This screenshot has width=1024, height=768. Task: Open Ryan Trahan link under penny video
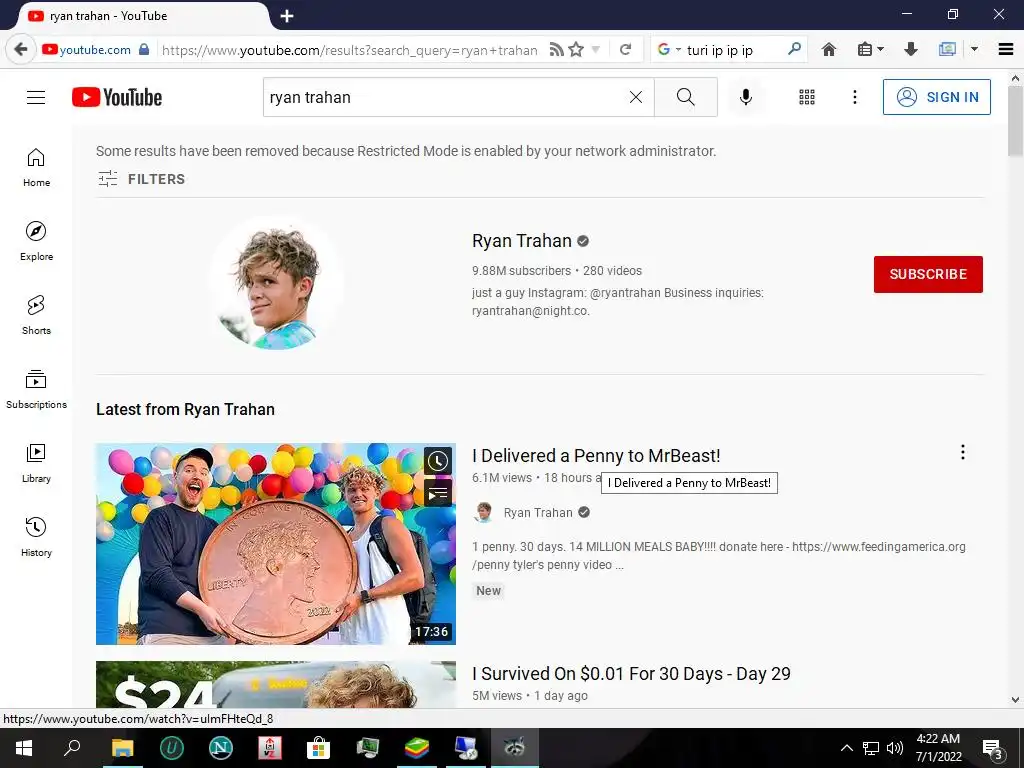click(538, 513)
